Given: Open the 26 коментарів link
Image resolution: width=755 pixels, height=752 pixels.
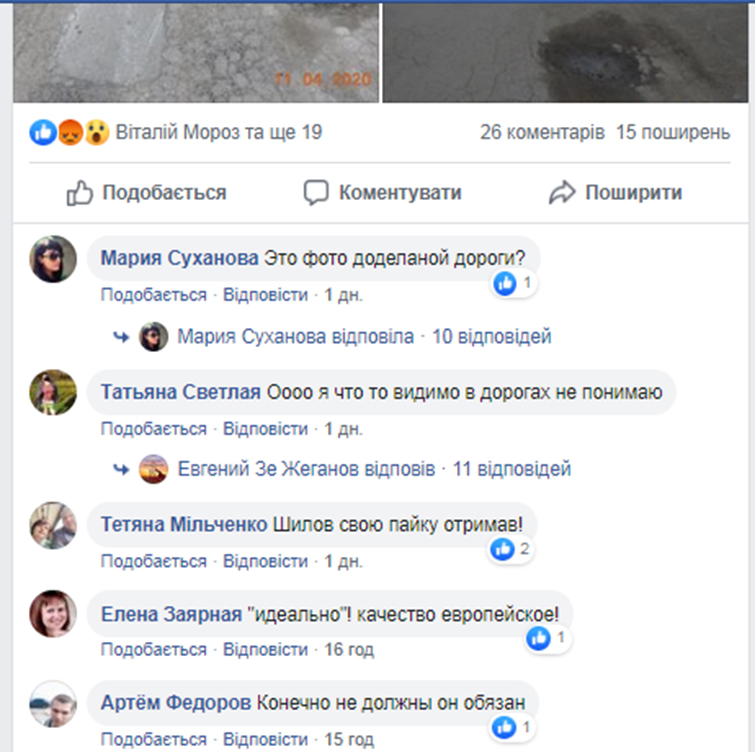Looking at the screenshot, I should pos(542,132).
